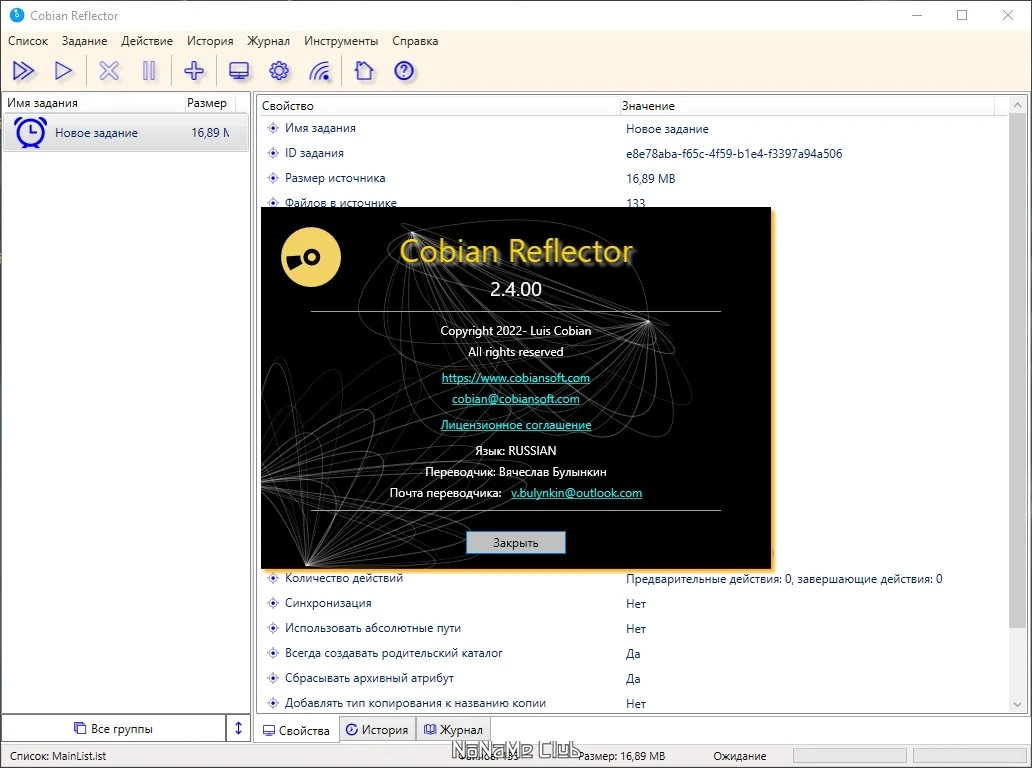The image size is (1032, 768).
Task: Click bullet icon beside Всегда создавать родительский каталог
Action: coord(273,653)
